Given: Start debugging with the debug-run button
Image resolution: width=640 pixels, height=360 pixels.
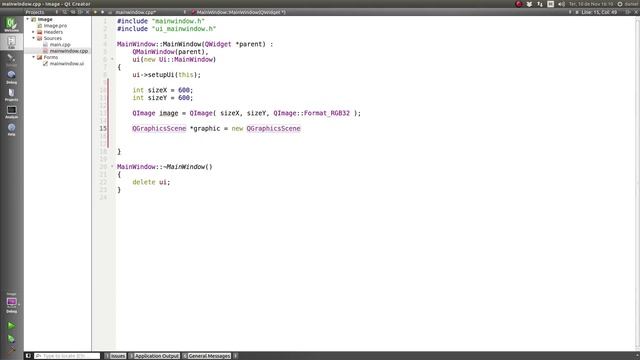Looking at the screenshot, I should [11, 338].
